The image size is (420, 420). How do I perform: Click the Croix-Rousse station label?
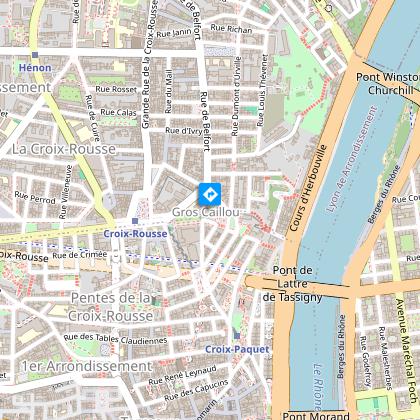(135, 234)
